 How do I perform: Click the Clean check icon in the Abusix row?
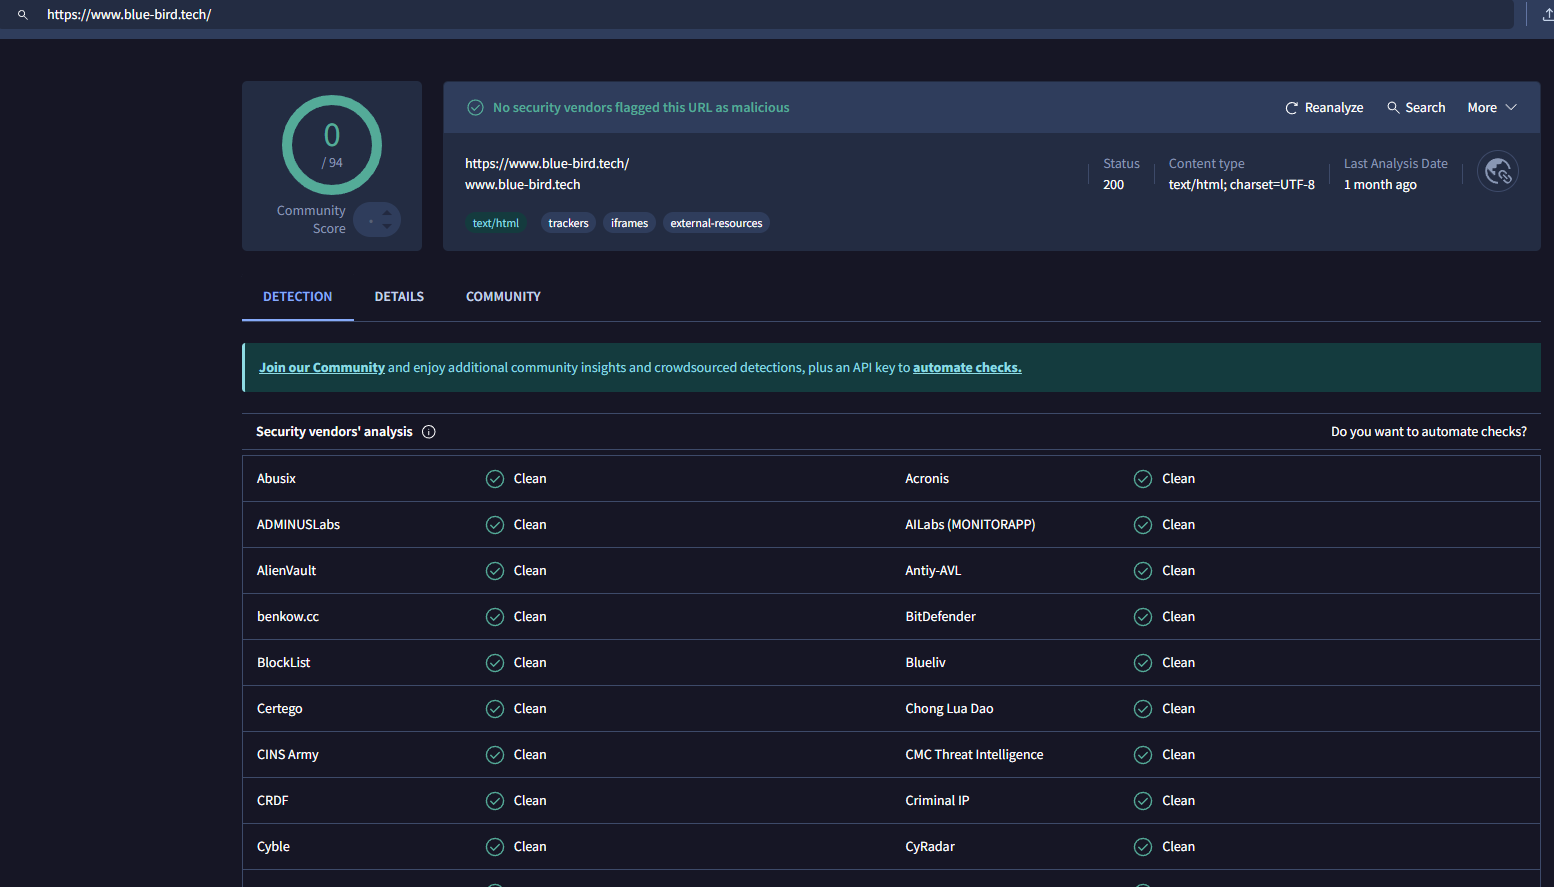(495, 479)
